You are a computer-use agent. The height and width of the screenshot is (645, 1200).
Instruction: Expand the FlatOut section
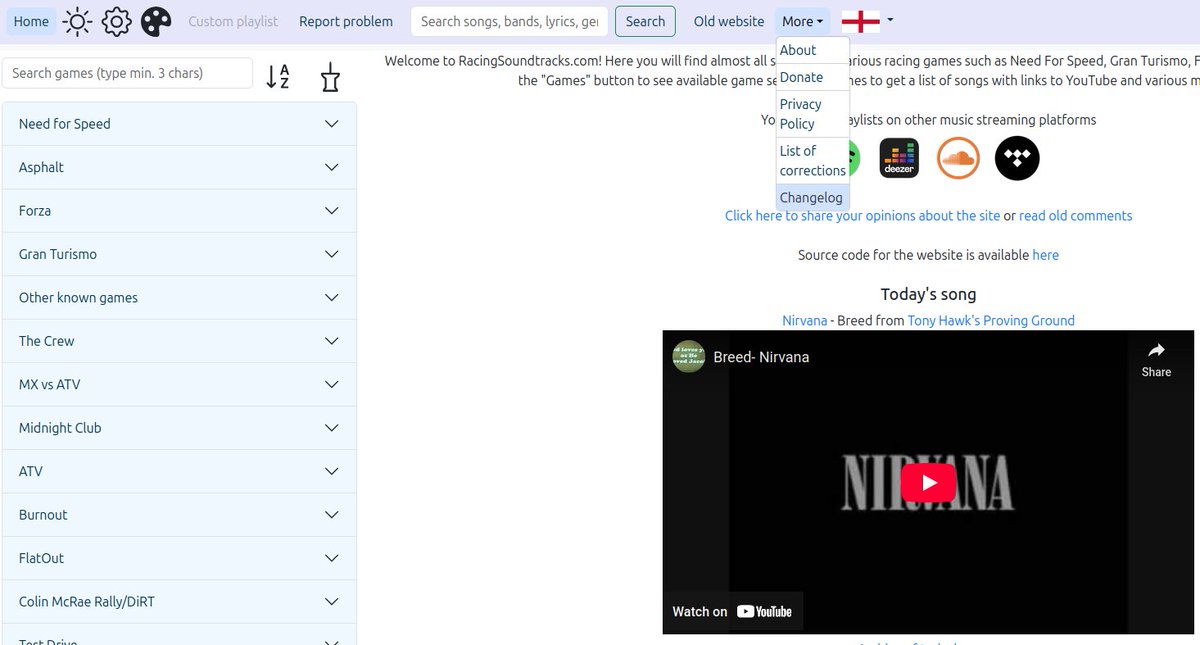tap(179, 558)
